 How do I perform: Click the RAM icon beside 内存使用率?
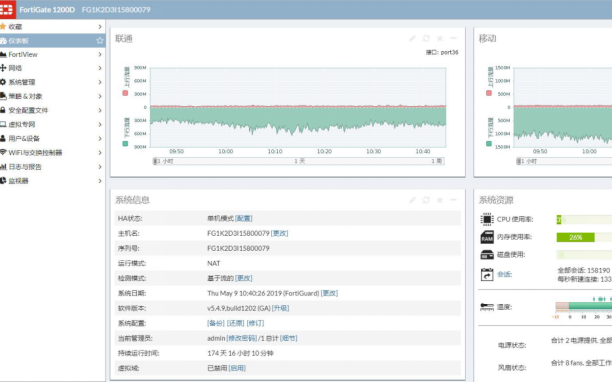pyautogui.click(x=487, y=237)
